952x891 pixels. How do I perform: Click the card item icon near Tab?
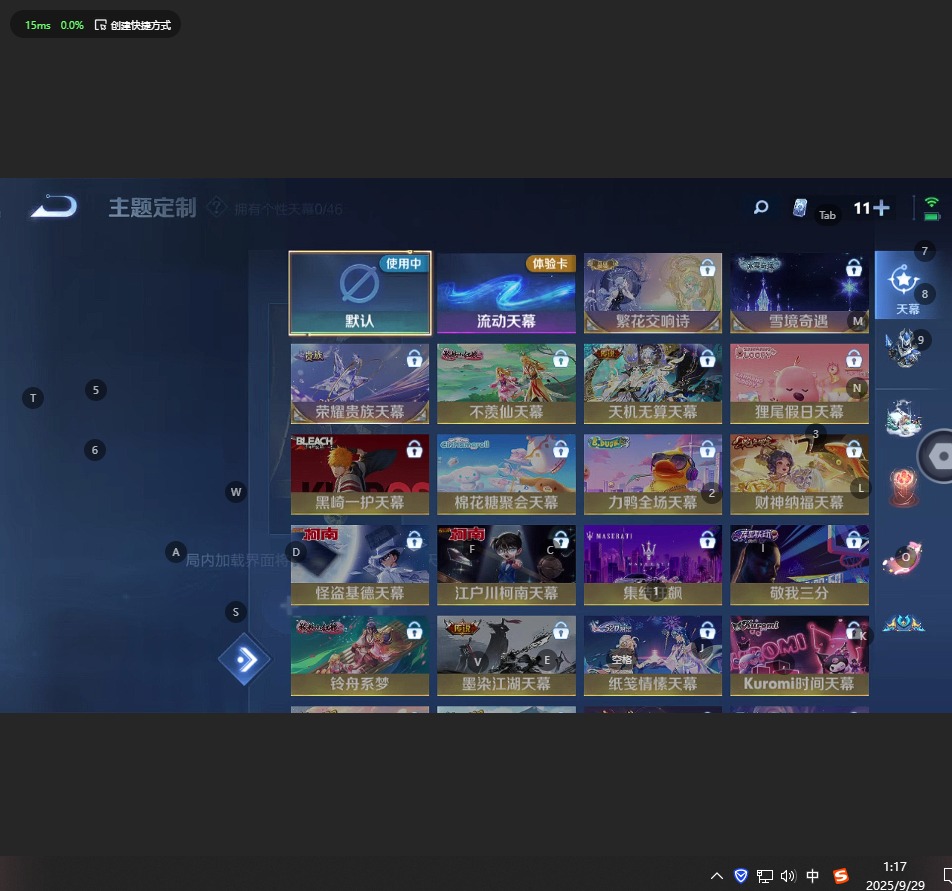pyautogui.click(x=800, y=208)
